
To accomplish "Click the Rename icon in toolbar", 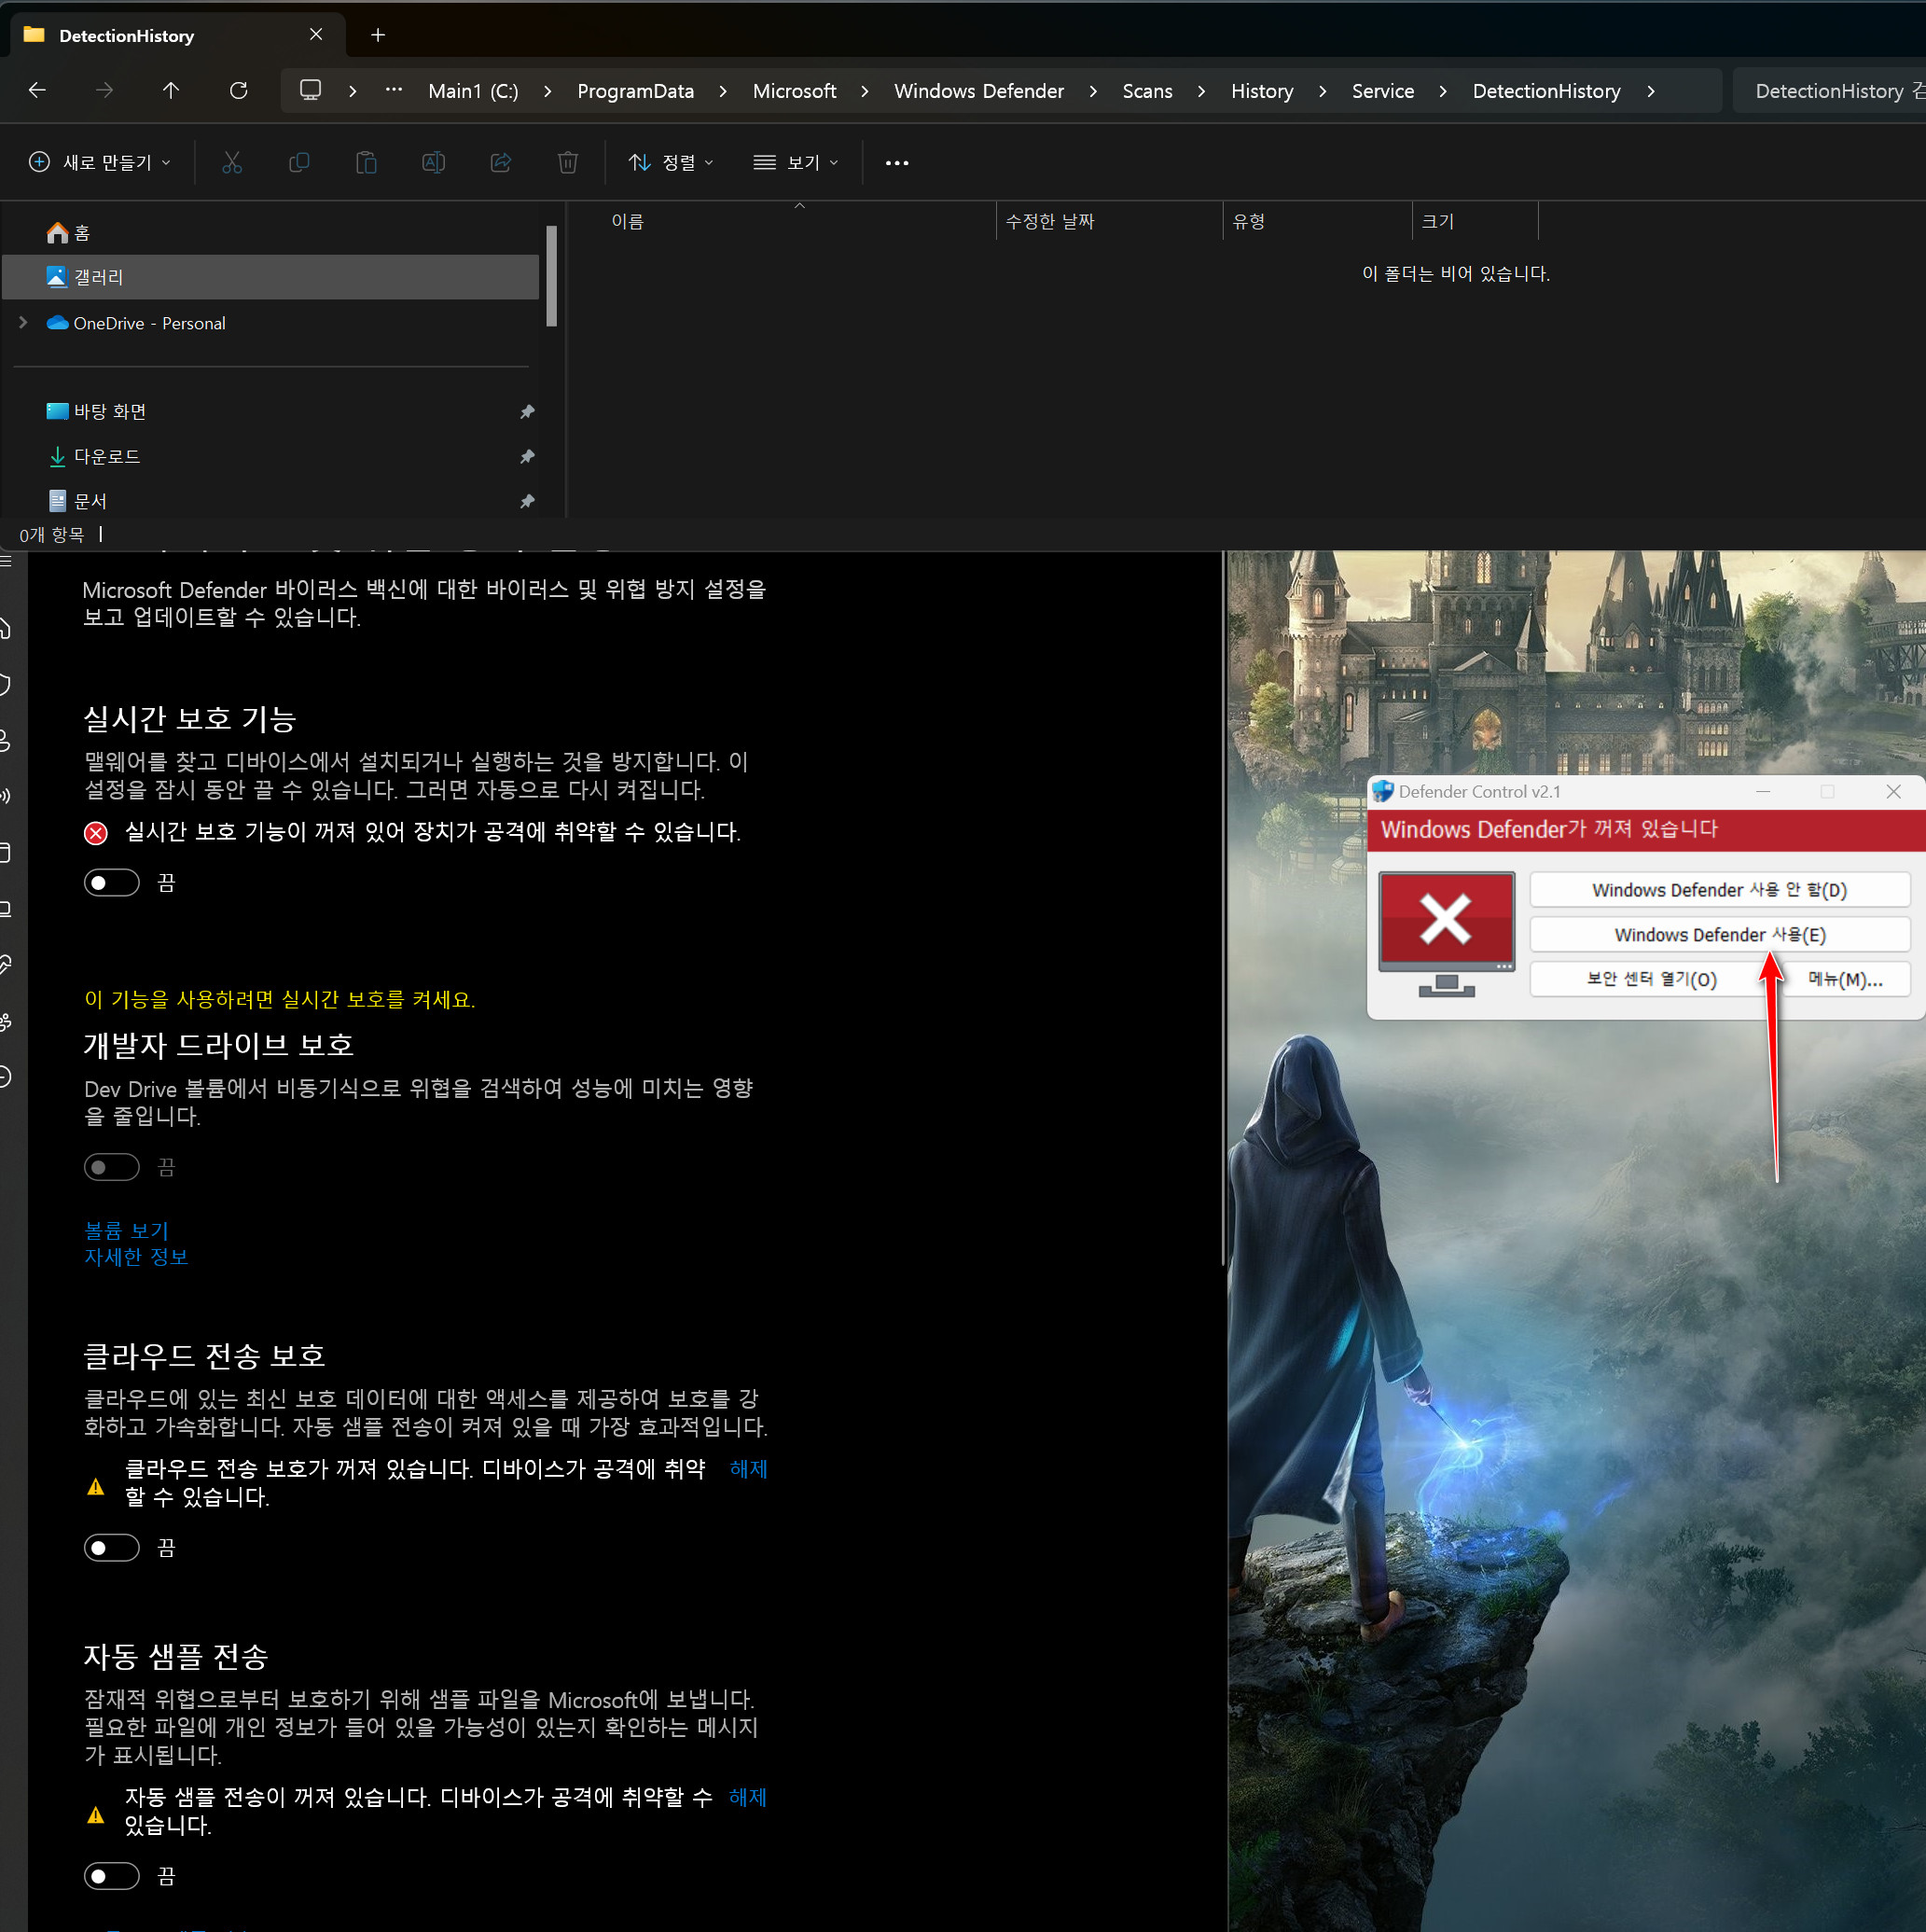I will tap(433, 162).
